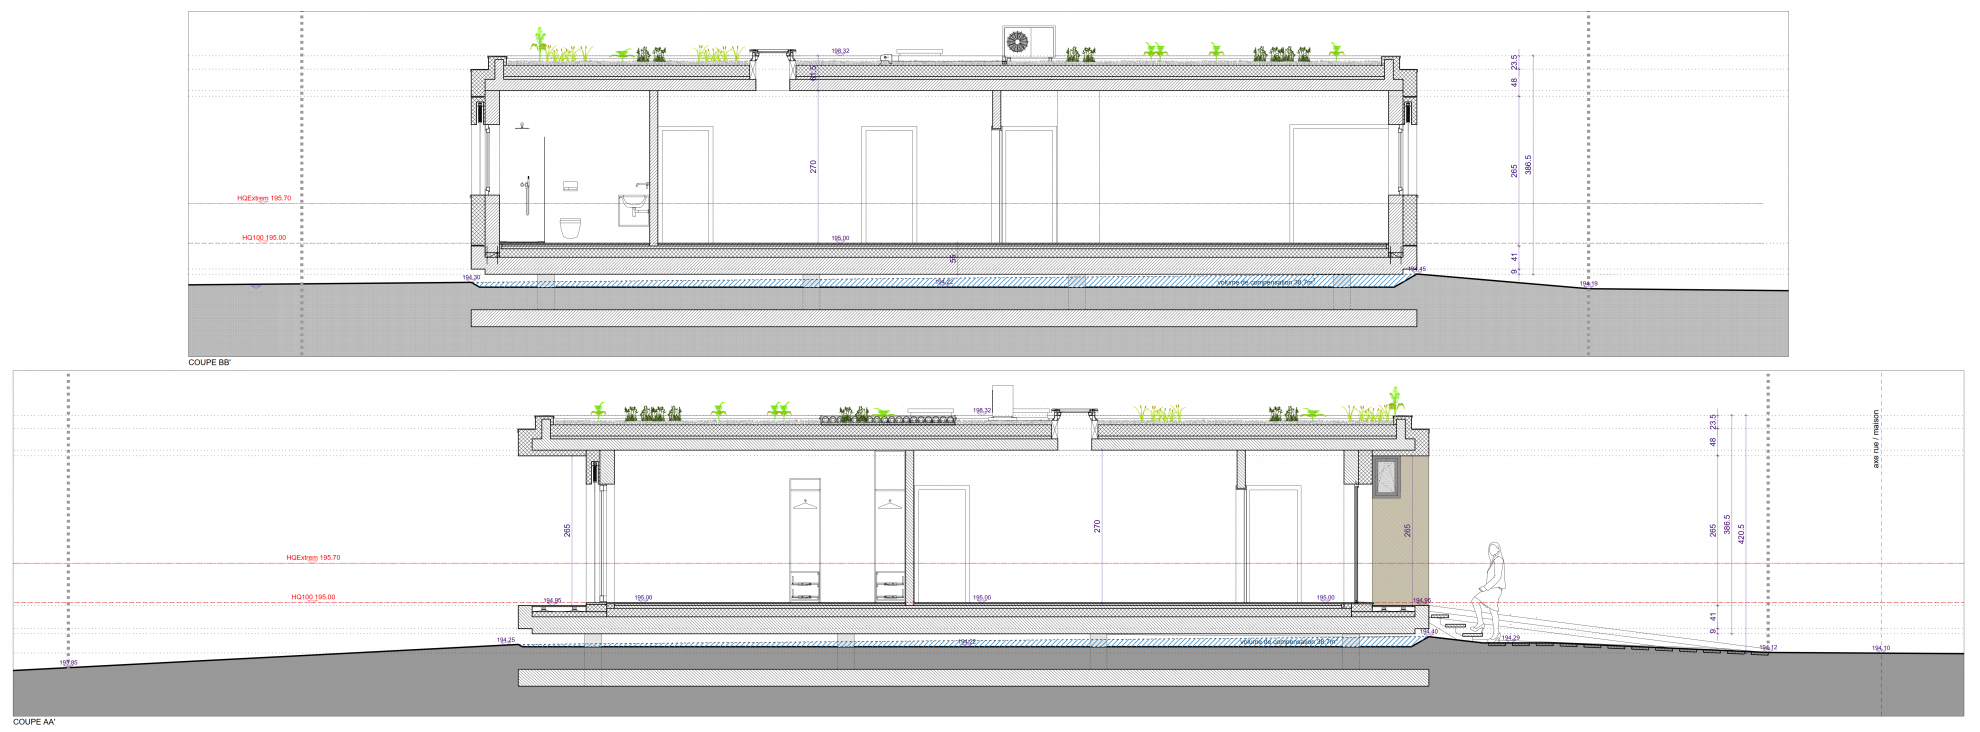Click the ceiling shower head symbol

click(521, 126)
